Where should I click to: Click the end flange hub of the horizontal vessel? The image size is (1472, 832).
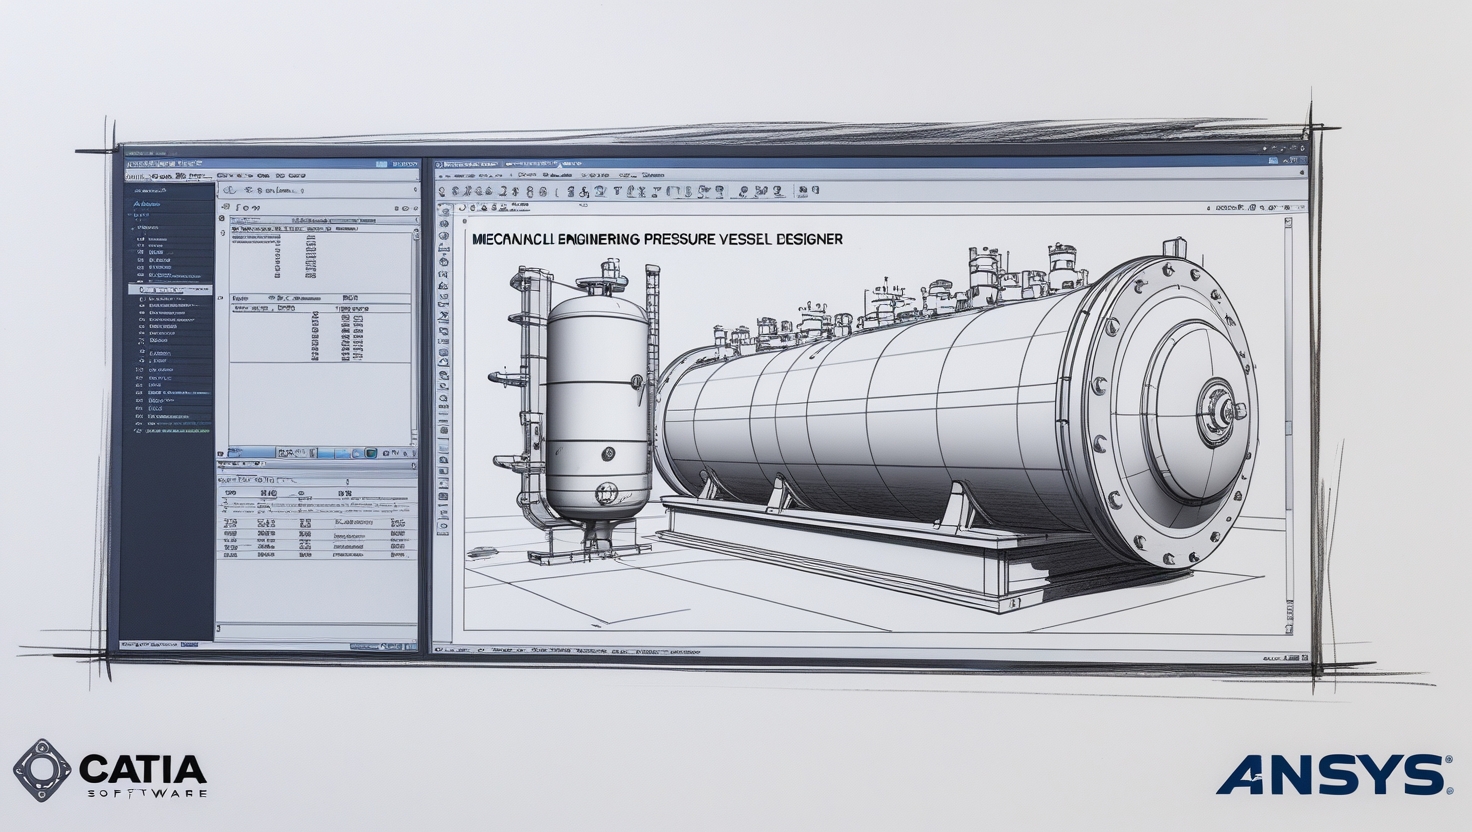pyautogui.click(x=1220, y=412)
